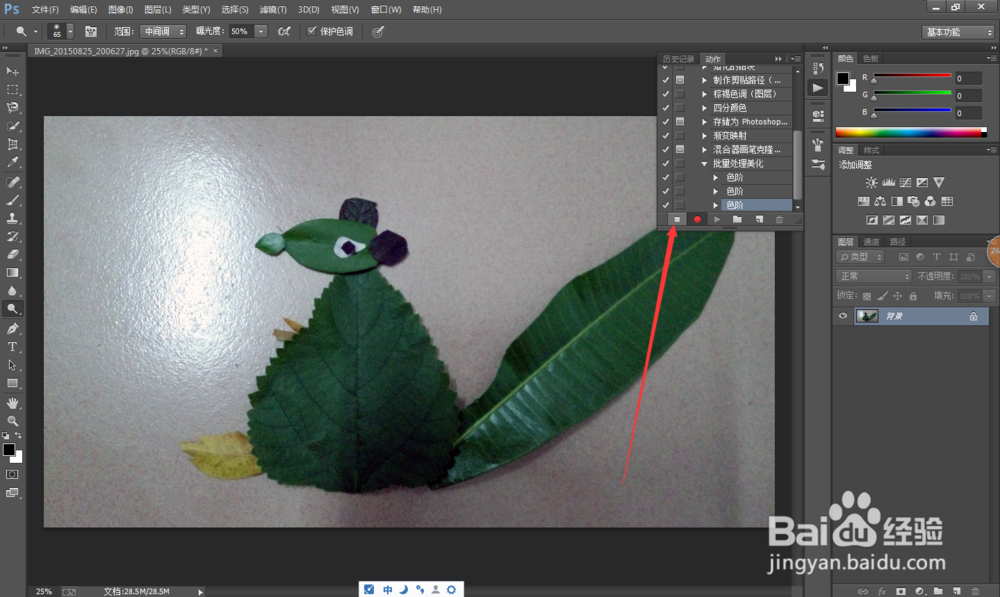Close the IMG_20150825_200627.jpg document tab
The image size is (1000, 597).
(215, 50)
